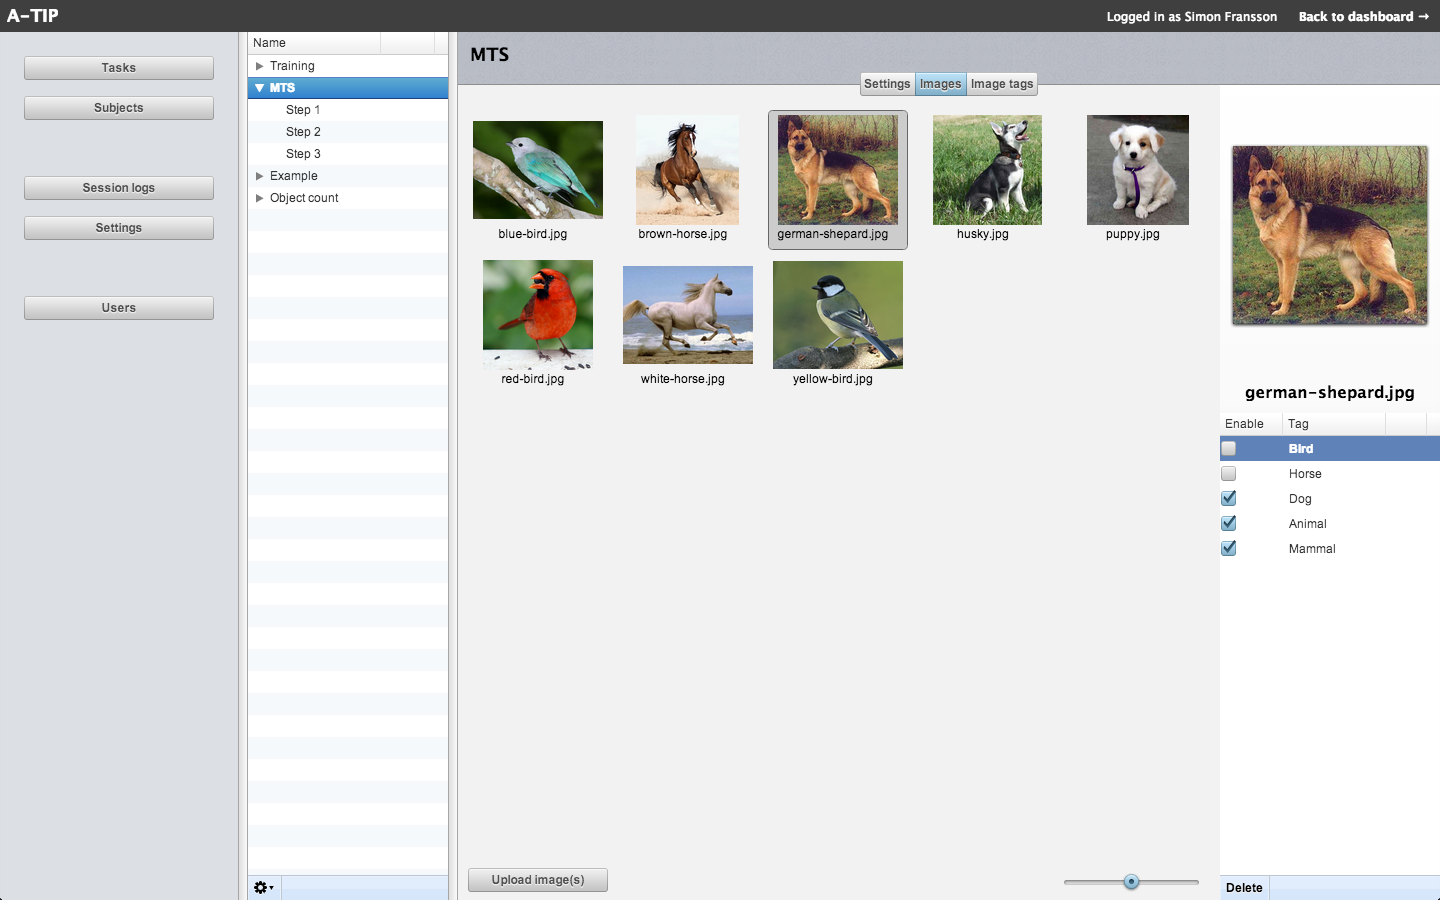Open the Settings tab for MTS
Image resolution: width=1440 pixels, height=900 pixels.
887,84
